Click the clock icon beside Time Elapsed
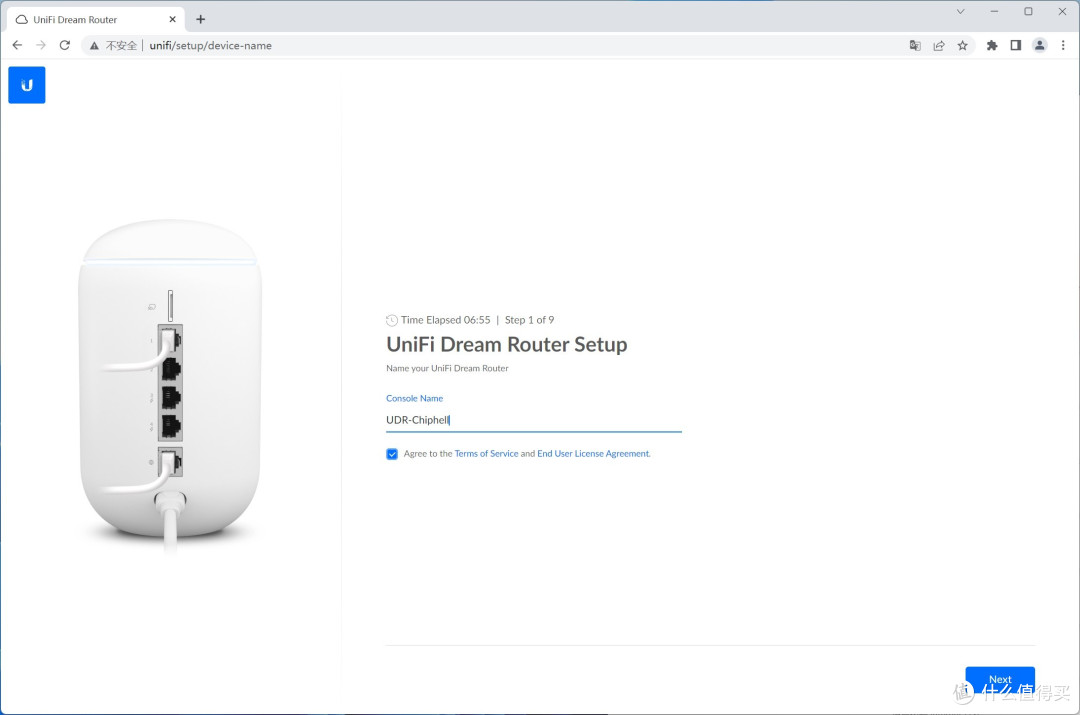 pos(391,320)
